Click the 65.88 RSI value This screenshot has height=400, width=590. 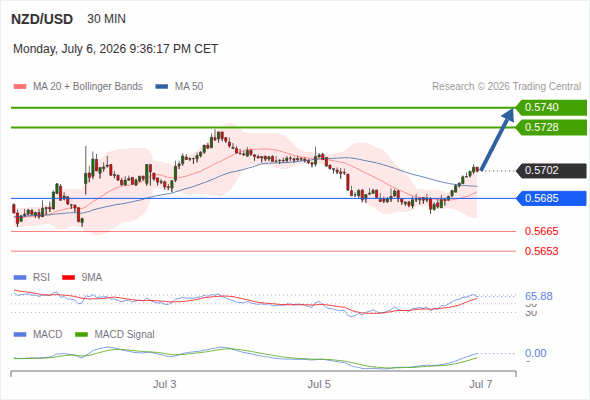point(539,297)
